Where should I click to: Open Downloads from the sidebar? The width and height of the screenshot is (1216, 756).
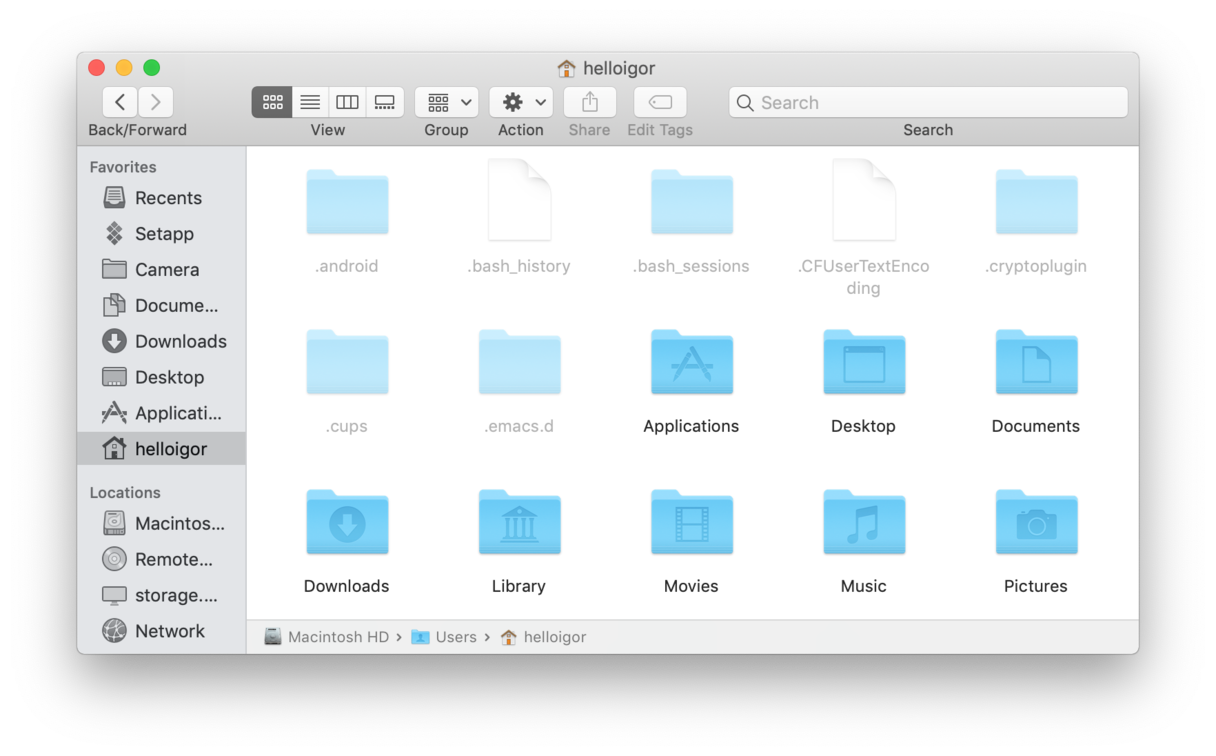click(179, 342)
